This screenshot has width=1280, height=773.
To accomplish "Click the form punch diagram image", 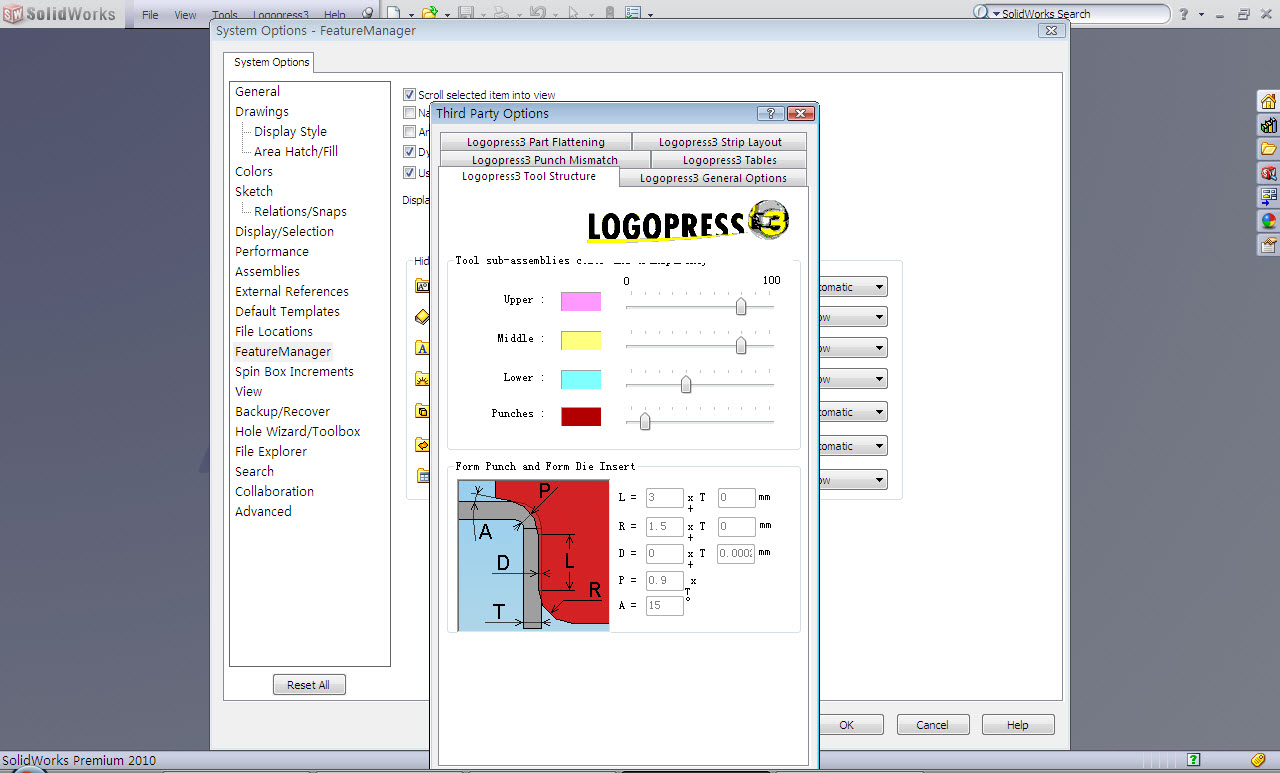I will [533, 555].
